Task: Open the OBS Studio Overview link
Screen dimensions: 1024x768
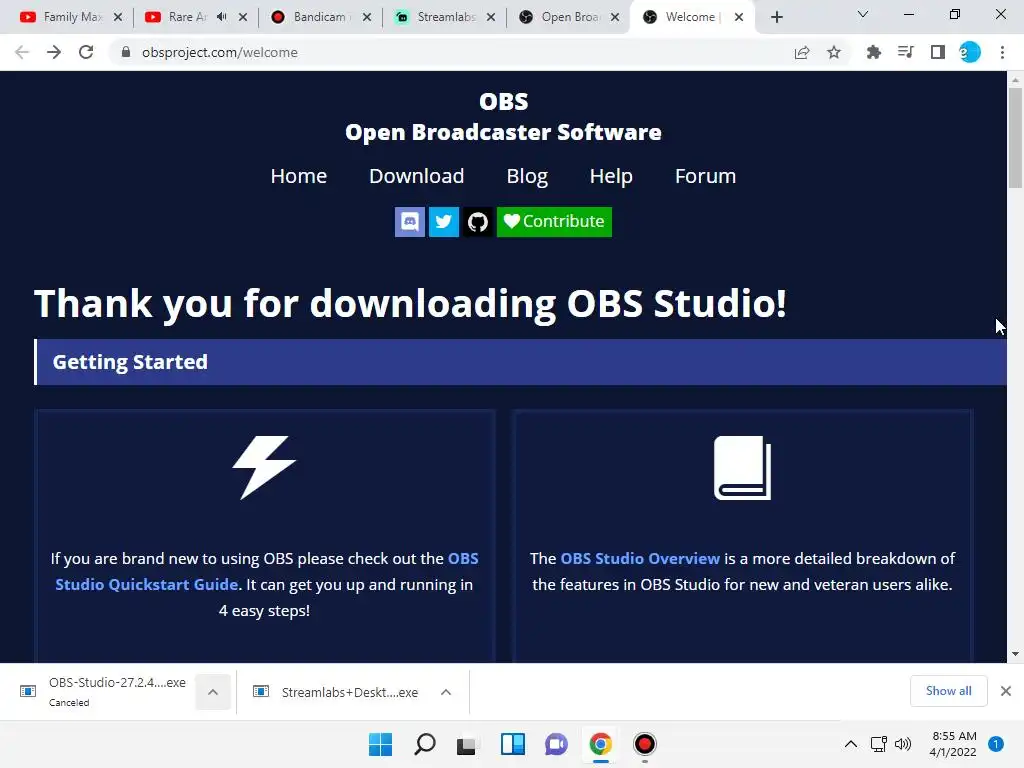Action: click(x=640, y=558)
